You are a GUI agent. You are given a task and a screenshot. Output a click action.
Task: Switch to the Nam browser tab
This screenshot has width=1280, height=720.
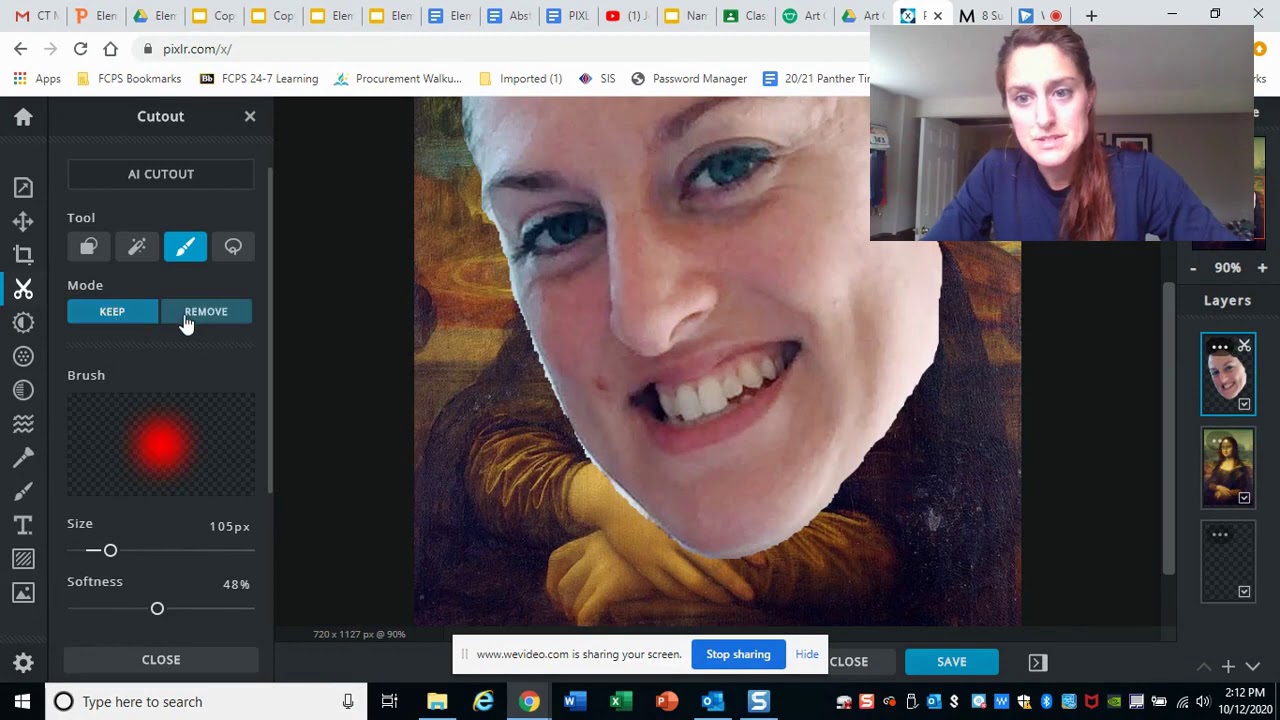pos(687,16)
